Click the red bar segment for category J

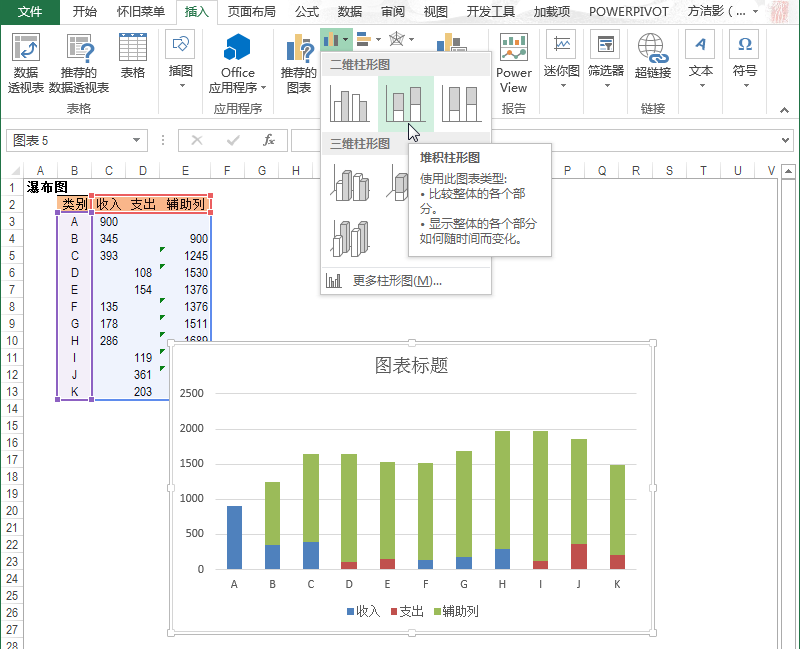(579, 556)
